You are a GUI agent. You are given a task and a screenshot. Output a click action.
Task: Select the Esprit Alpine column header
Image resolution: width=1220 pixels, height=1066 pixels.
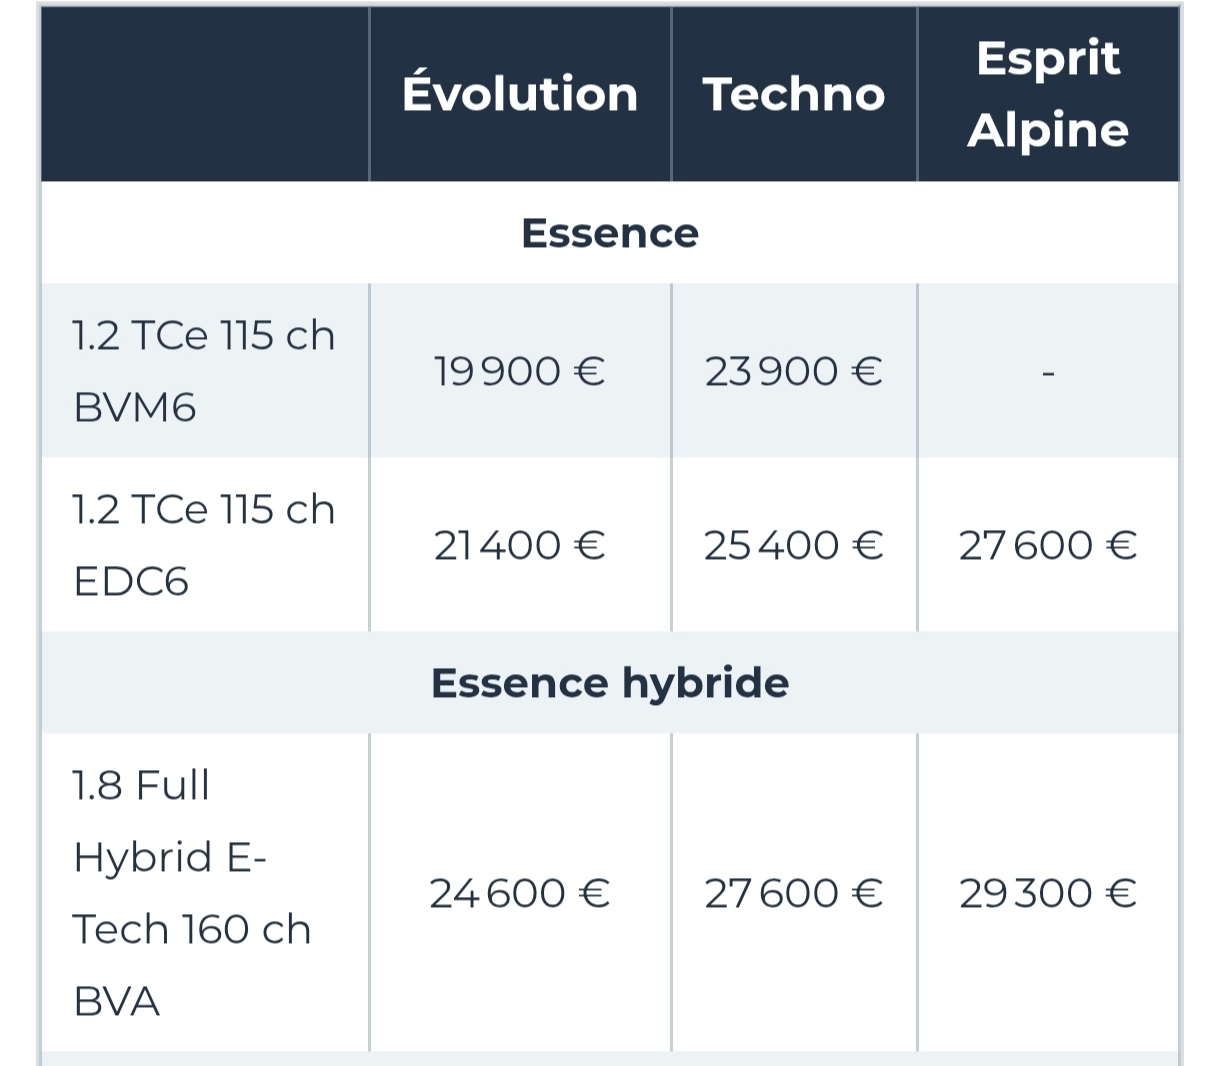point(1048,94)
